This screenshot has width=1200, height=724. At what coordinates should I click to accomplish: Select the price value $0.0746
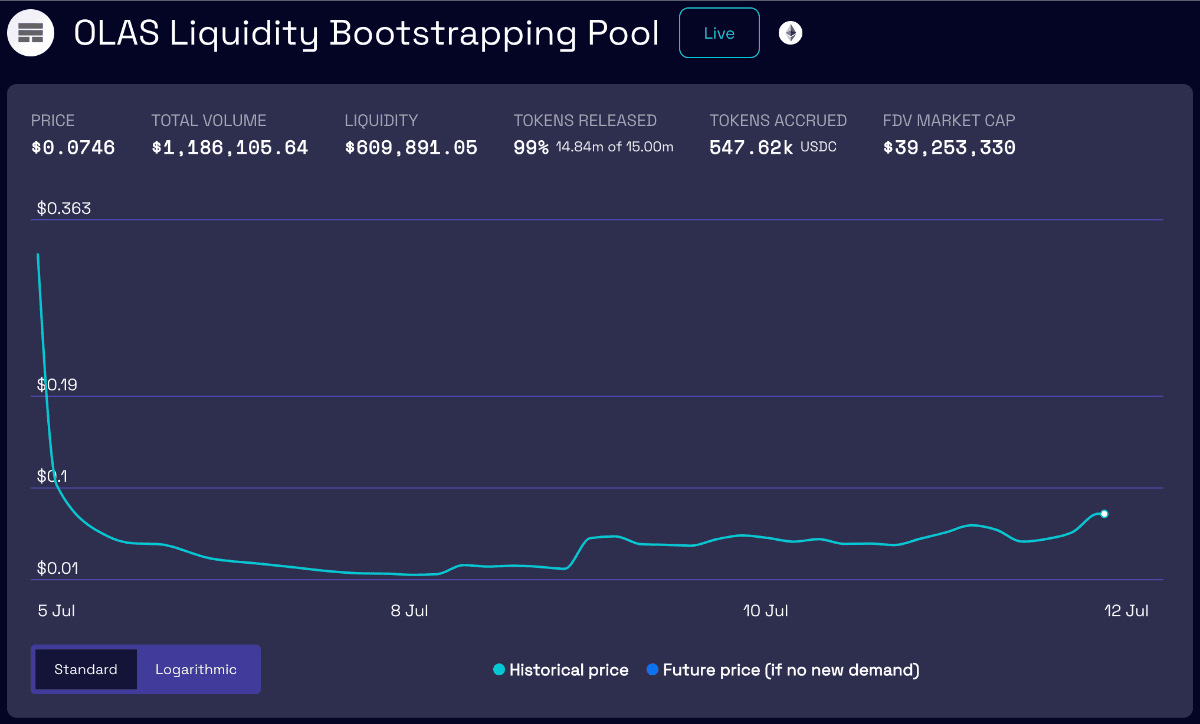click(x=73, y=148)
